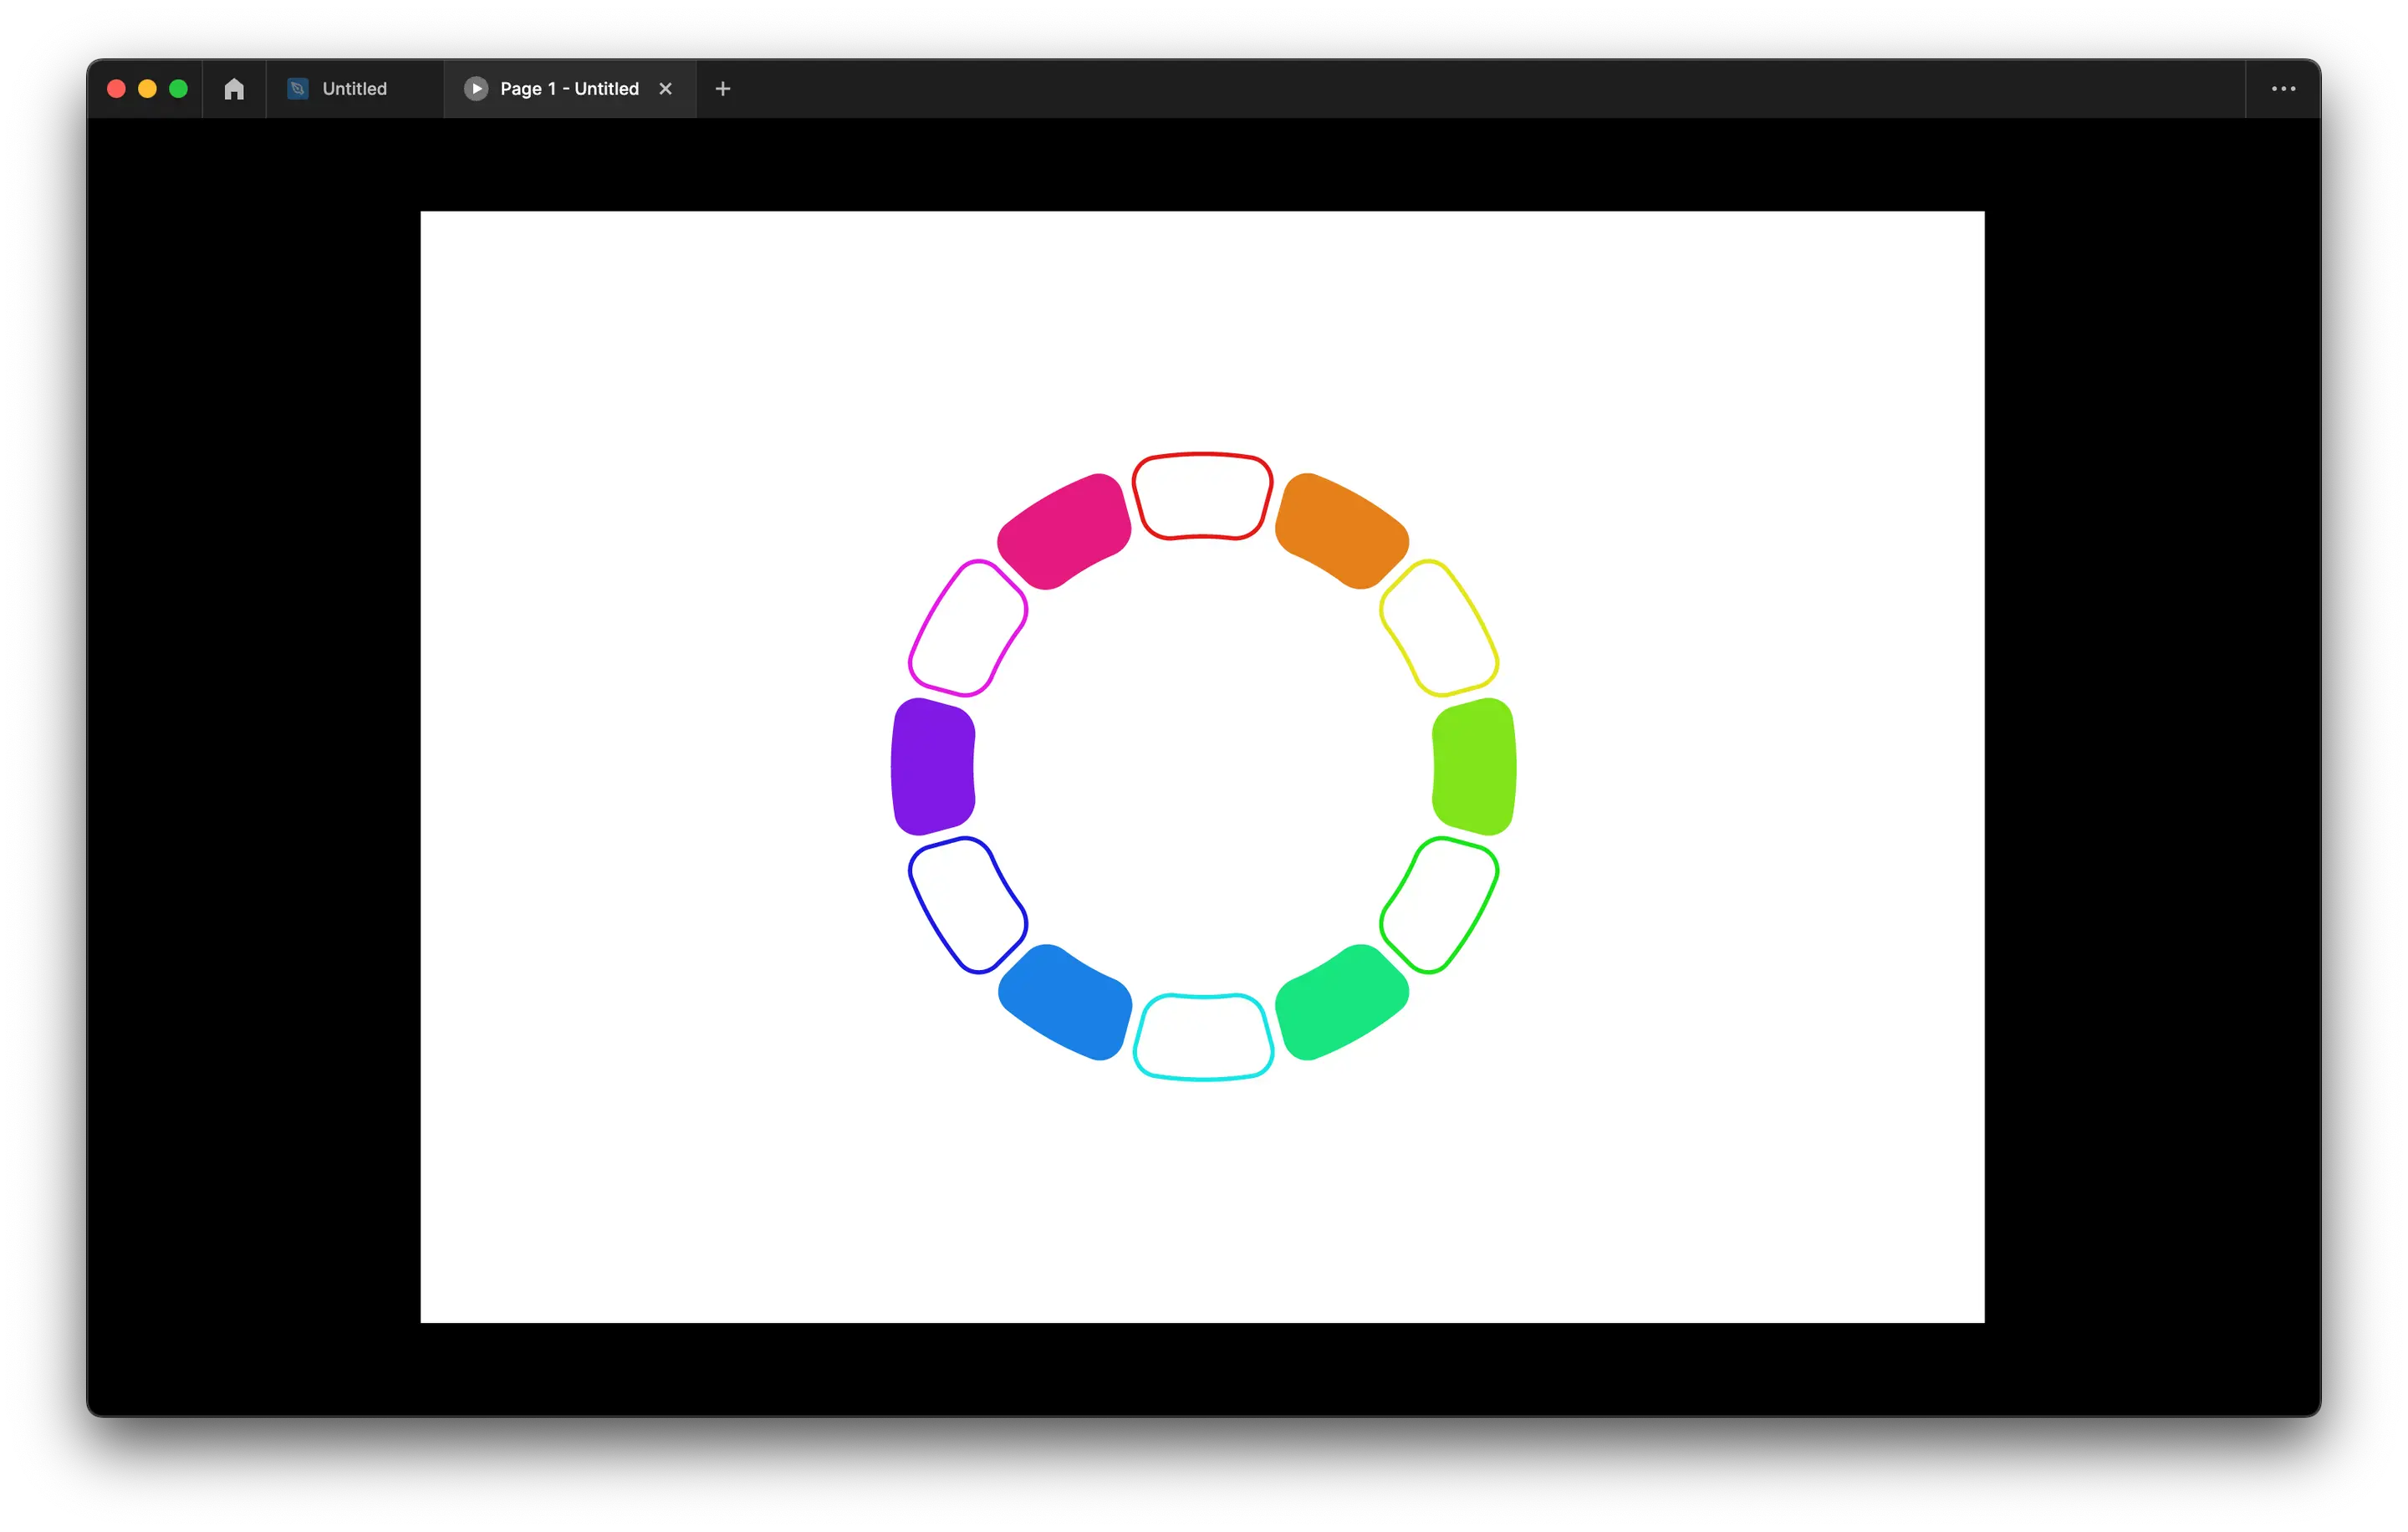Select the Page 1 - Untitled tab

click(x=569, y=89)
